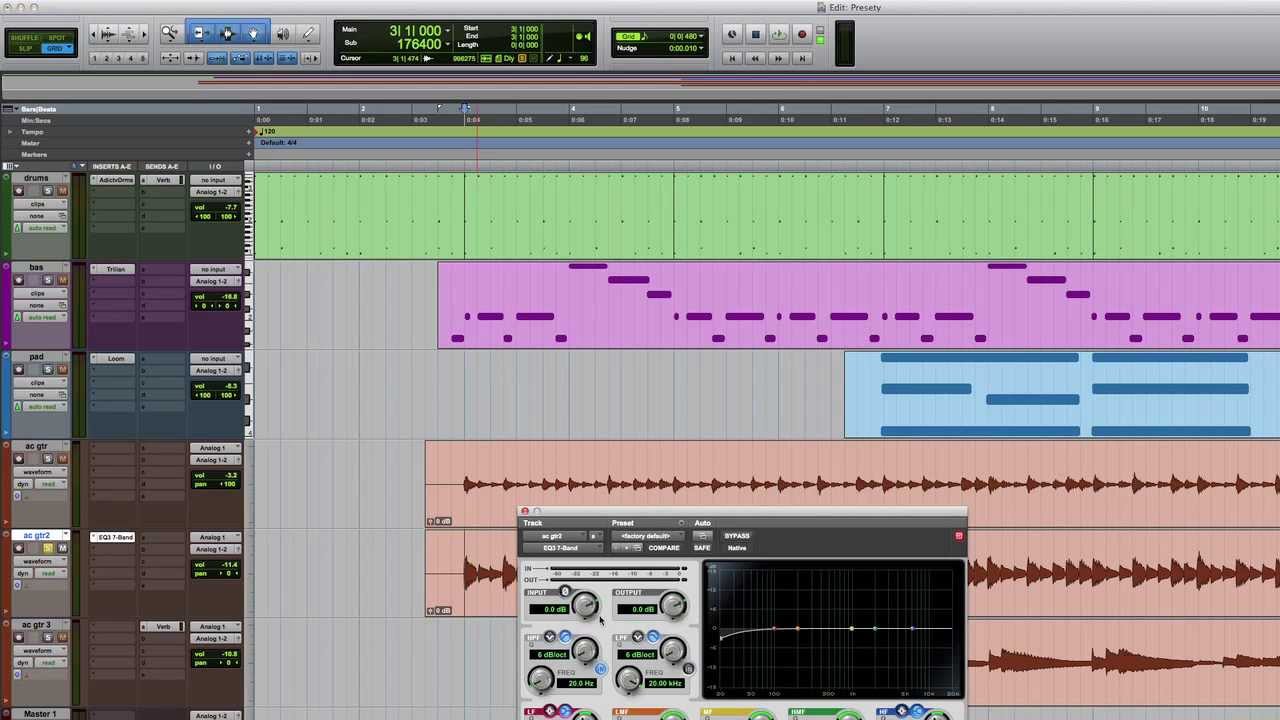Toggle solo on the drums track
Viewport: 1280px width, 720px height.
tap(46, 191)
